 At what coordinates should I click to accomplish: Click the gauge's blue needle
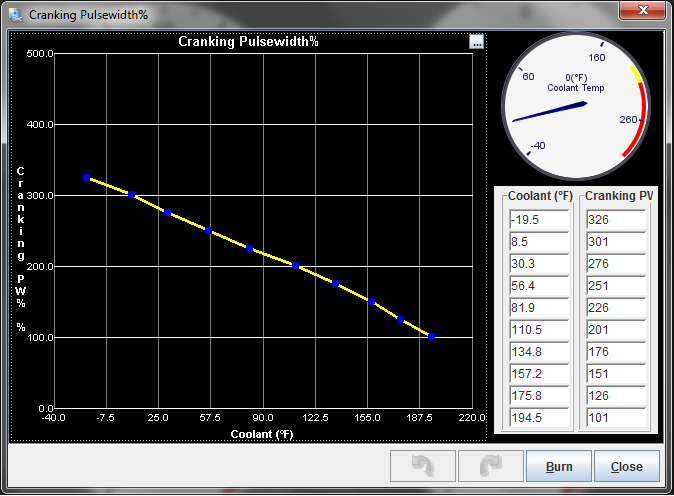(550, 112)
